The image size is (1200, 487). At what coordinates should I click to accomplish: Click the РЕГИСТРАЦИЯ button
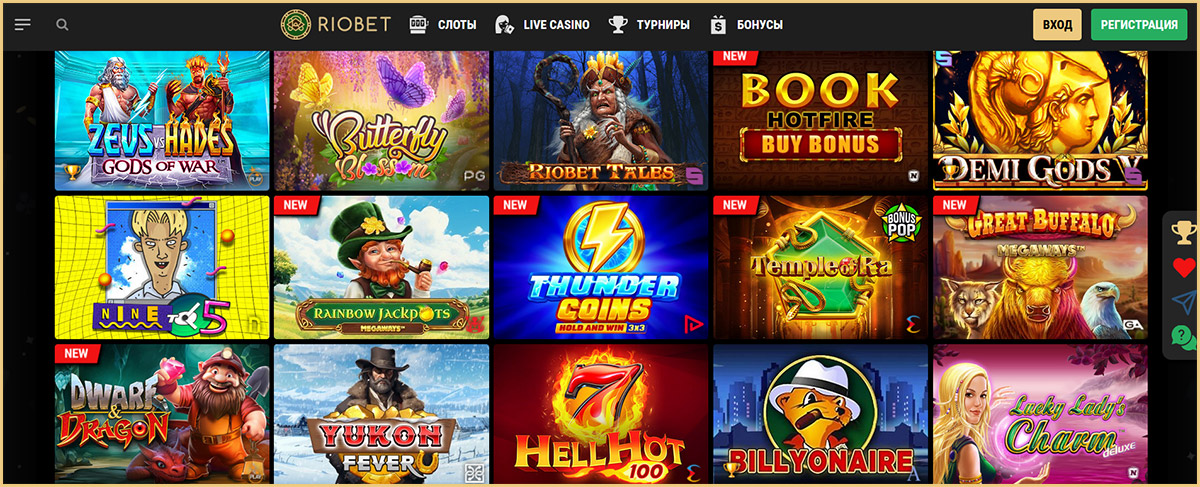[x=1139, y=24]
